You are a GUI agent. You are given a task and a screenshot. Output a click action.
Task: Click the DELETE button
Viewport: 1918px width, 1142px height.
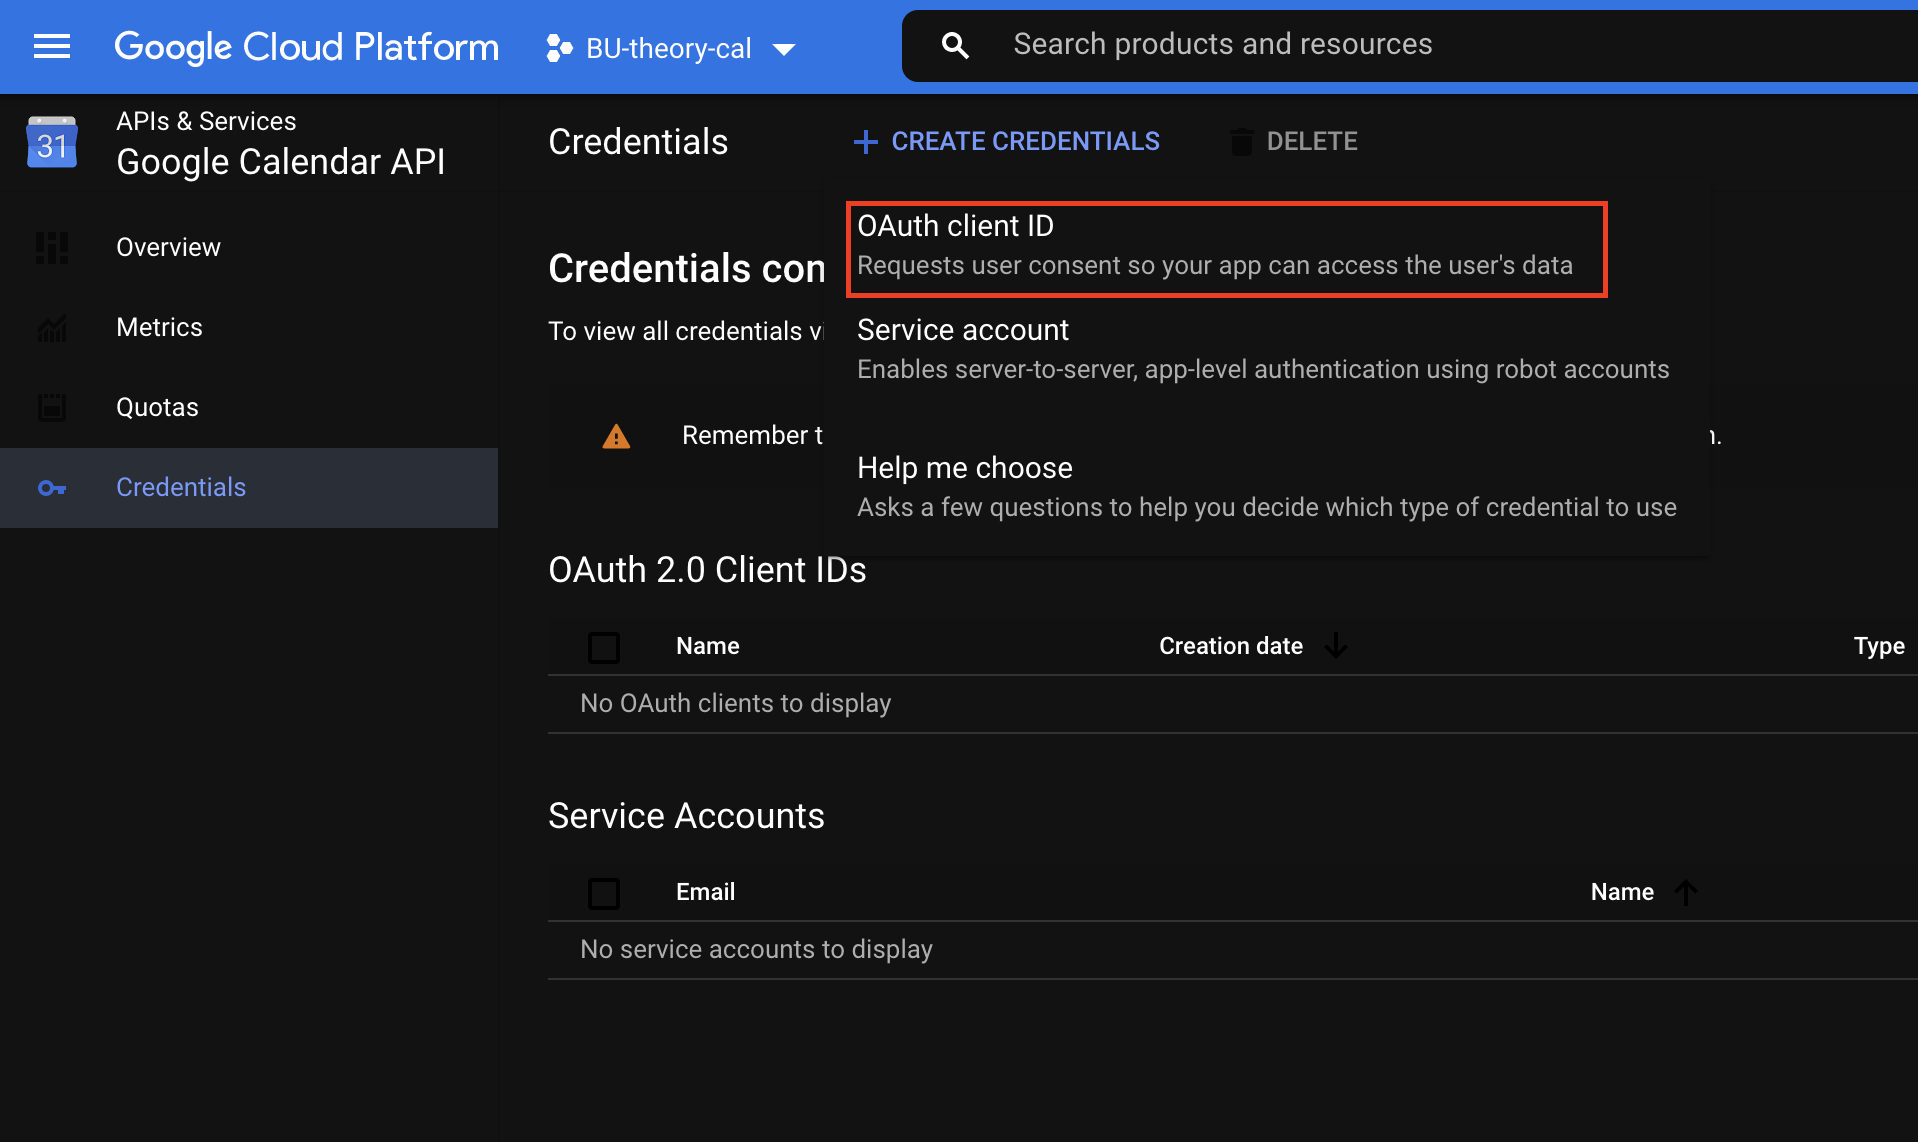tap(1293, 141)
